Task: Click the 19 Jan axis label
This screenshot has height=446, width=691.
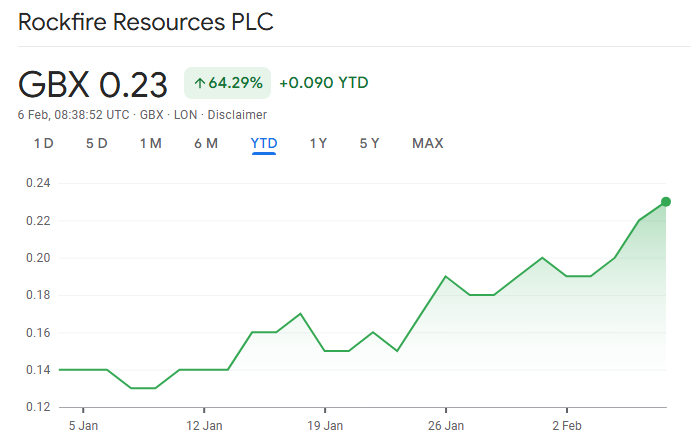Action: (x=325, y=426)
